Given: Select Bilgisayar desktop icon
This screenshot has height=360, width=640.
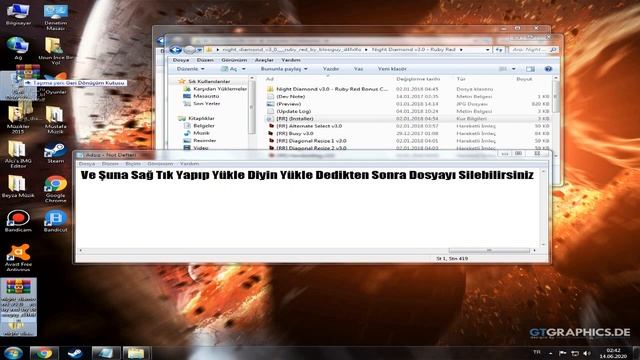Looking at the screenshot, I should [x=18, y=14].
